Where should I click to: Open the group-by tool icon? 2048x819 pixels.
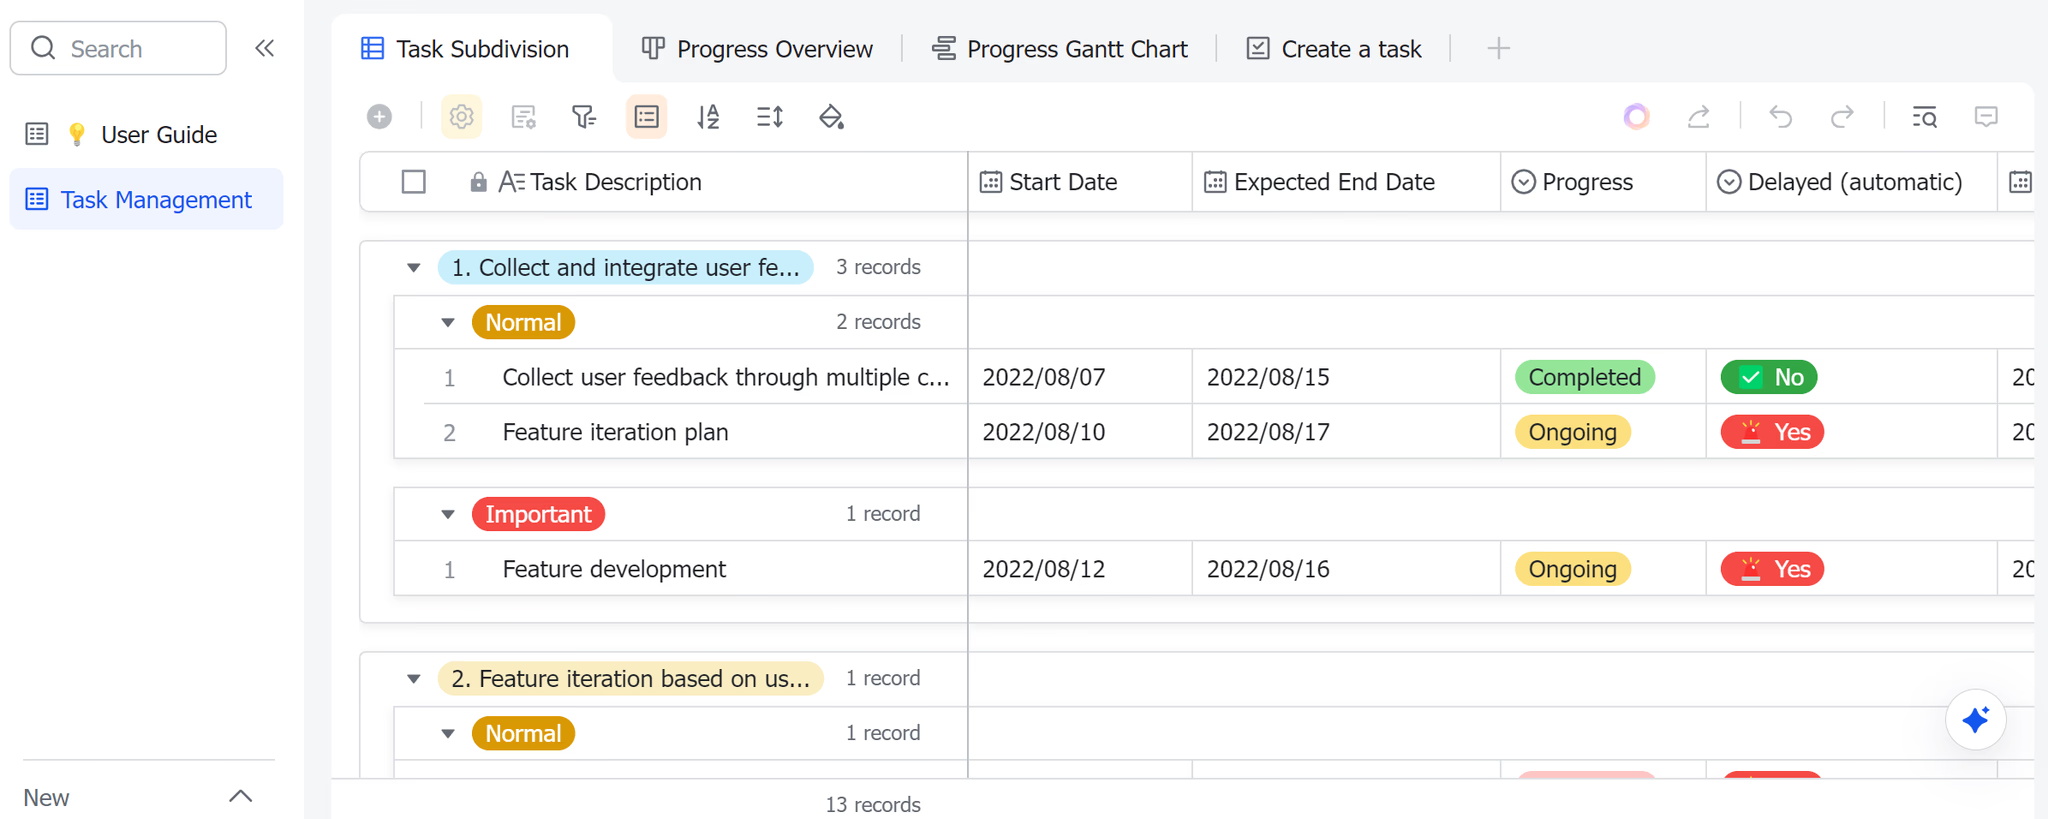(647, 117)
